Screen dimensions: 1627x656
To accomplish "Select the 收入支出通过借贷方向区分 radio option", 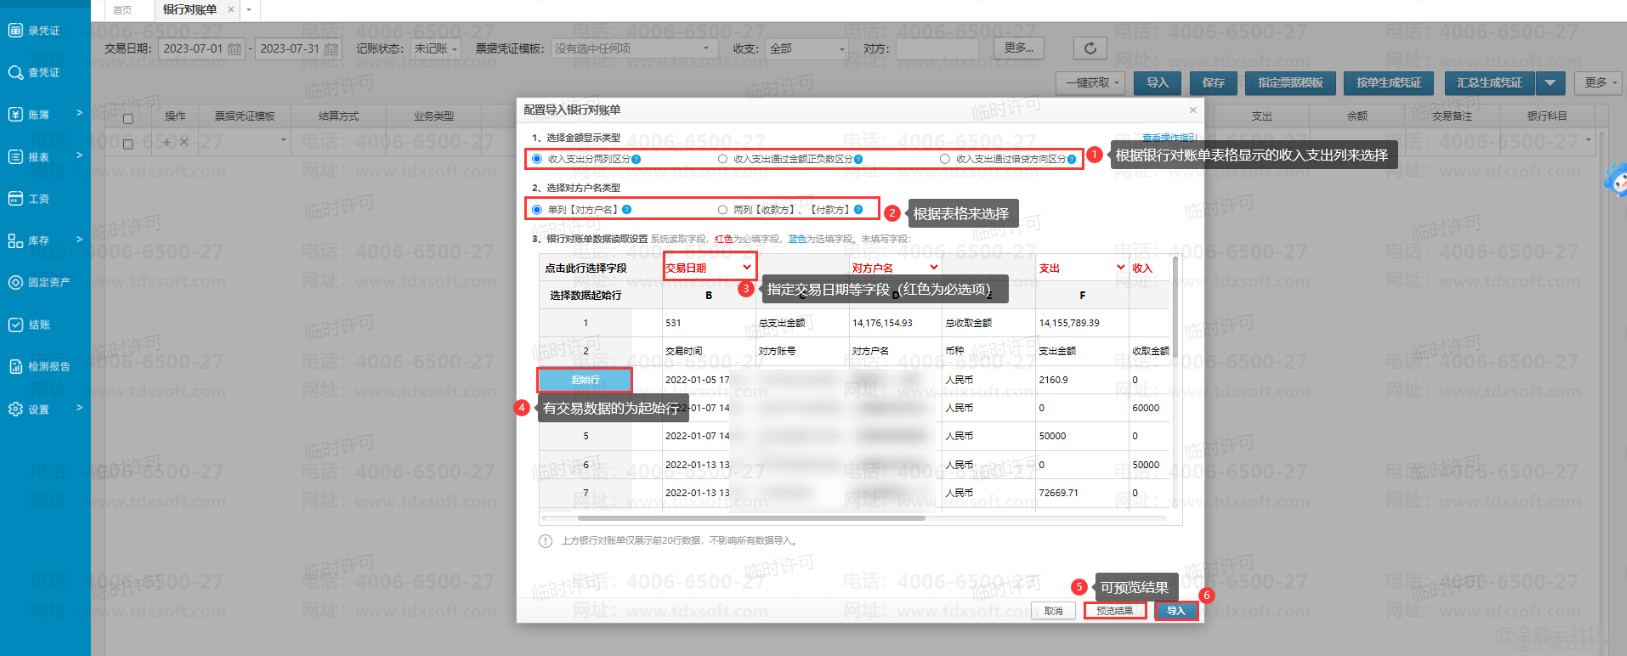I will point(945,159).
